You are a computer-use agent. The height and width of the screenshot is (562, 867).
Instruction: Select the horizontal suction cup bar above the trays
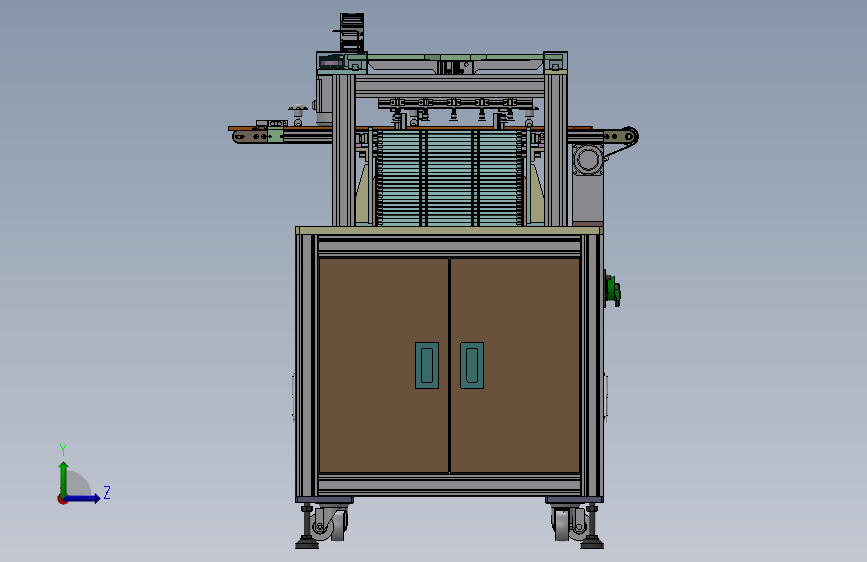[456, 102]
